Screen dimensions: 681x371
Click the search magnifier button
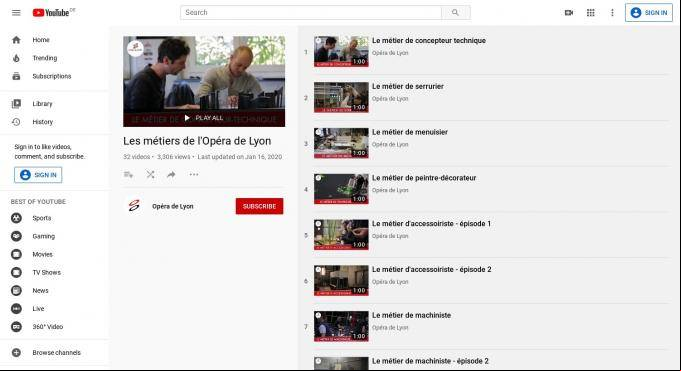pos(455,13)
